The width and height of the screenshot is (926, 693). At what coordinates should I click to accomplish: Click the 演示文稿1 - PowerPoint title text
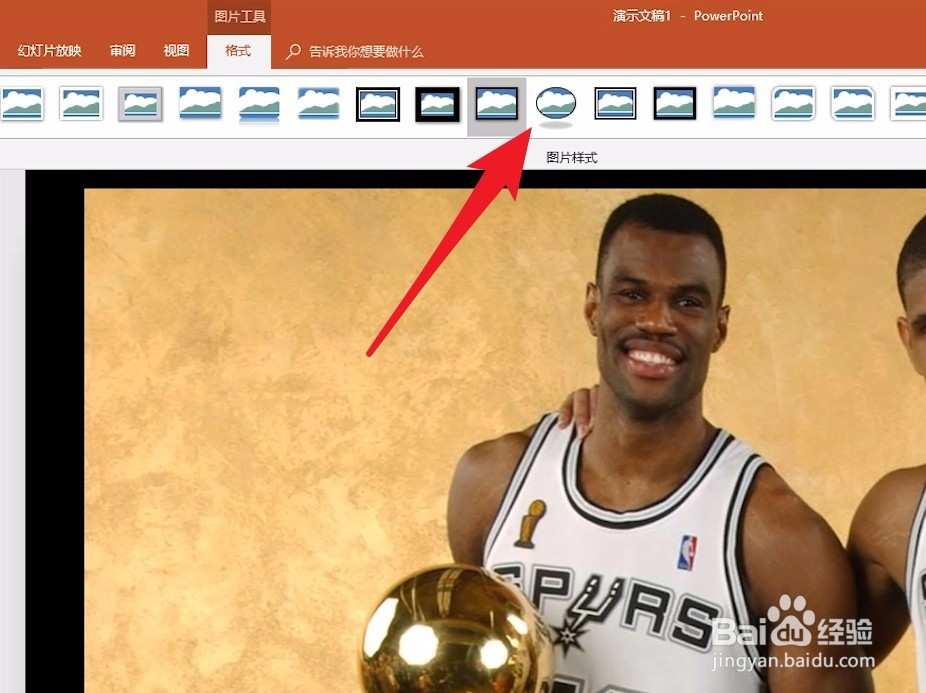click(687, 16)
